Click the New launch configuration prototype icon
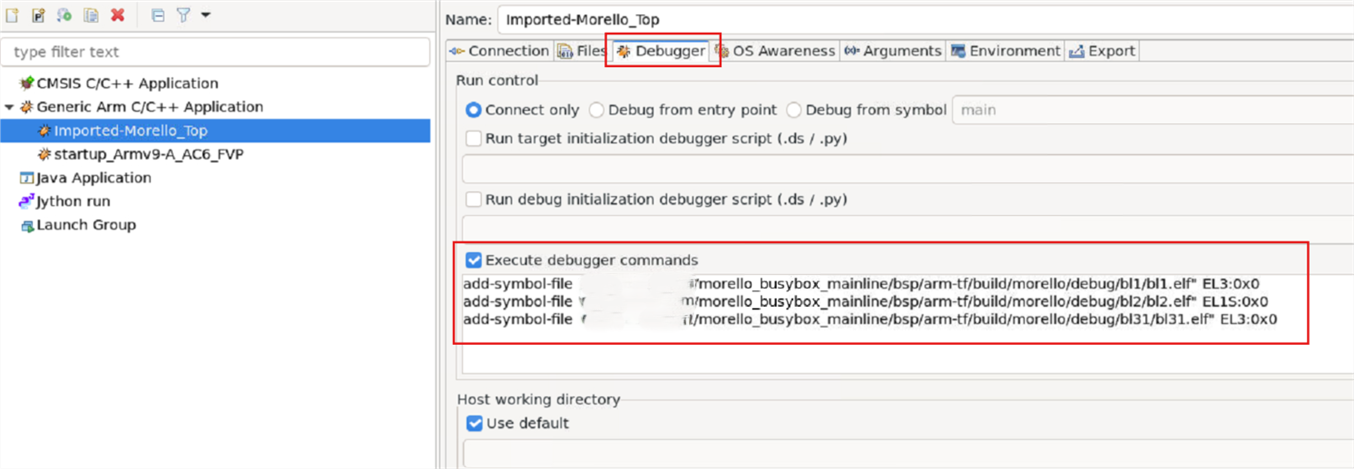Screen dimensions: 1354x469 pyautogui.click(x=39, y=15)
